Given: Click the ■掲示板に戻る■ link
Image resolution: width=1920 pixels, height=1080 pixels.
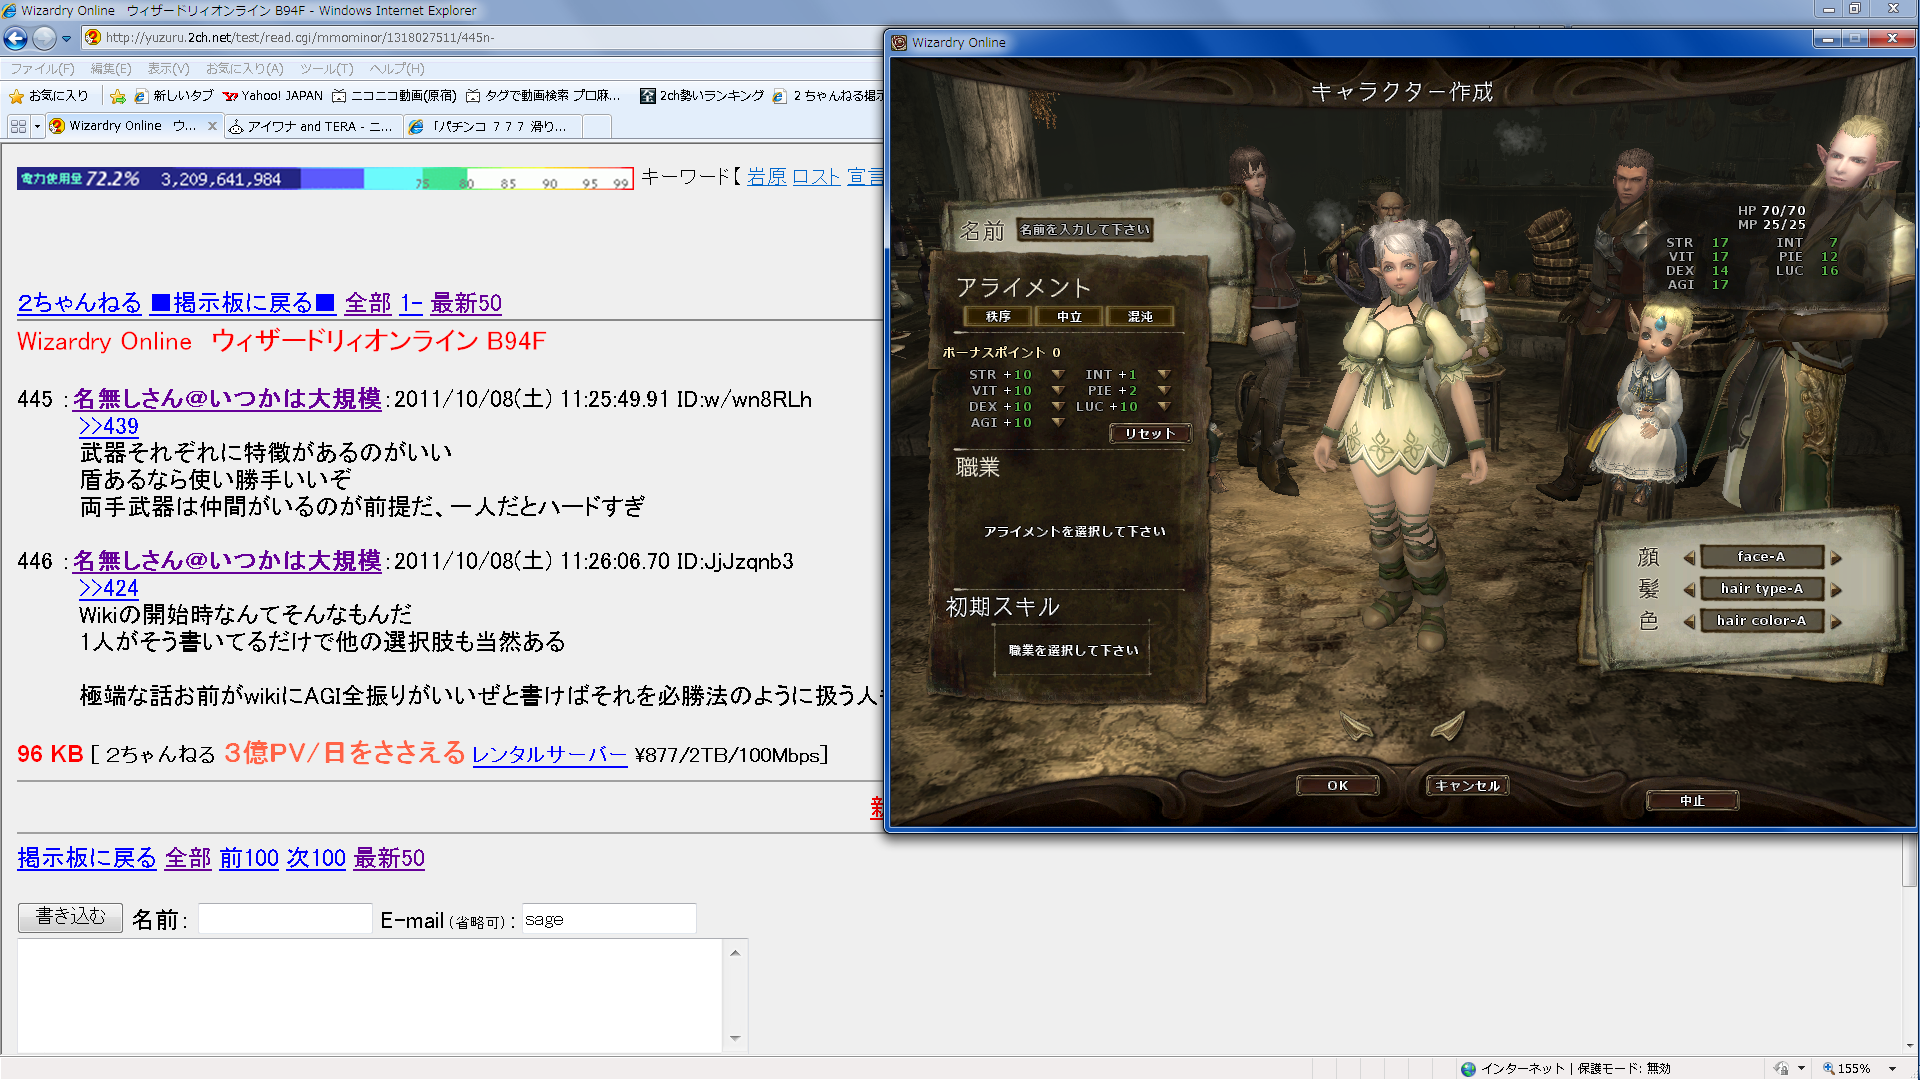Looking at the screenshot, I should pos(243,303).
